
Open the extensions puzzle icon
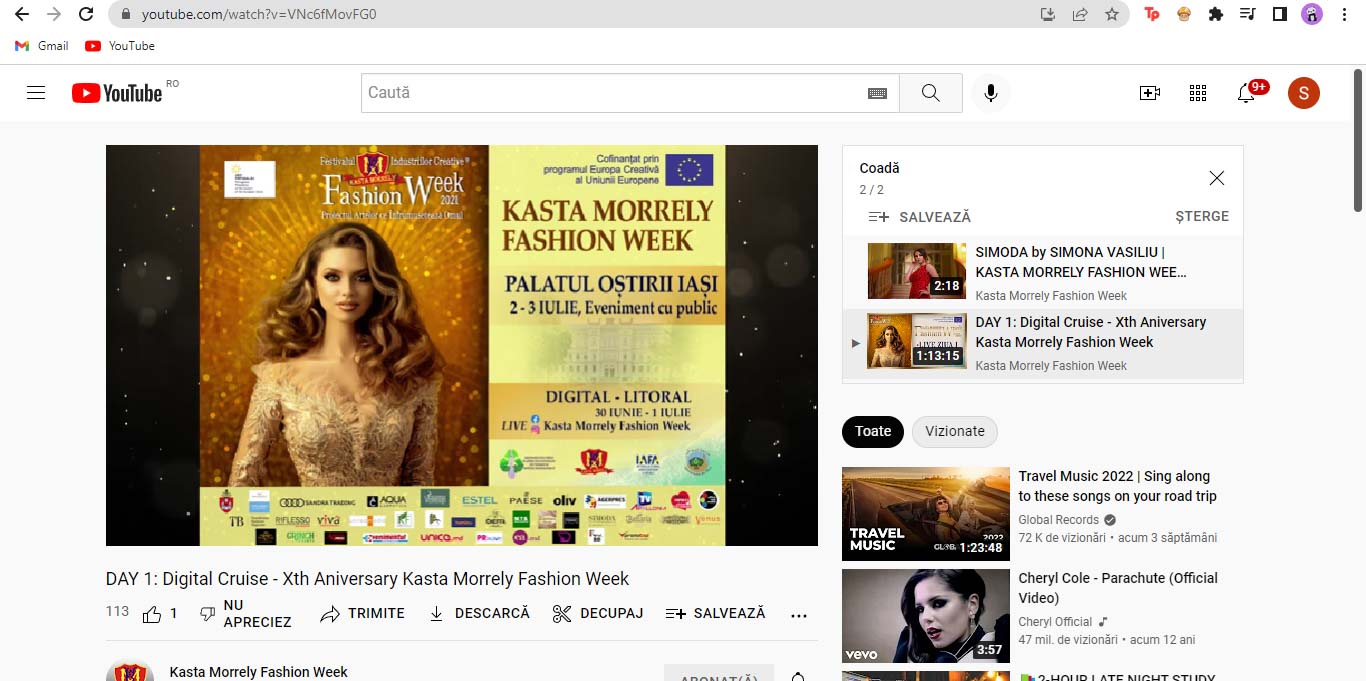pos(1216,14)
